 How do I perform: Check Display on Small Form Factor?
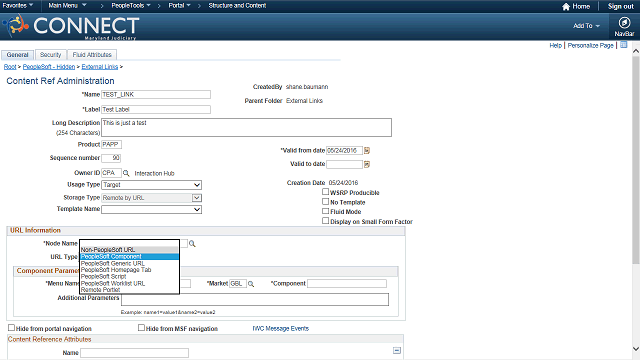(325, 221)
